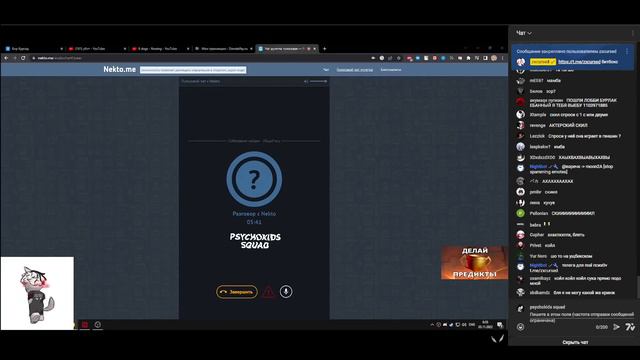This screenshot has height=360, width=640.
Task: Open the Nekto.me logo link
Action: (x=120, y=69)
